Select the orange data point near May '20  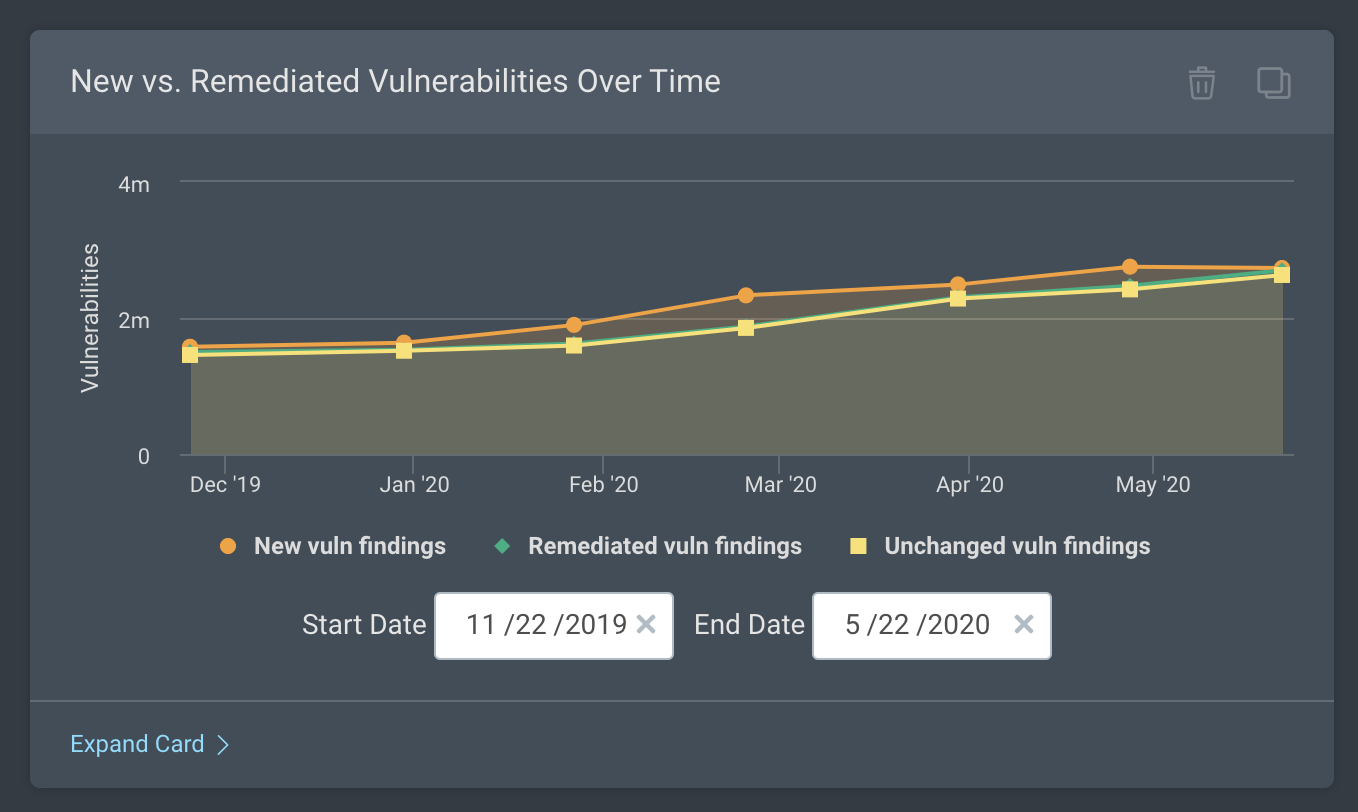pyautogui.click(x=1130, y=267)
